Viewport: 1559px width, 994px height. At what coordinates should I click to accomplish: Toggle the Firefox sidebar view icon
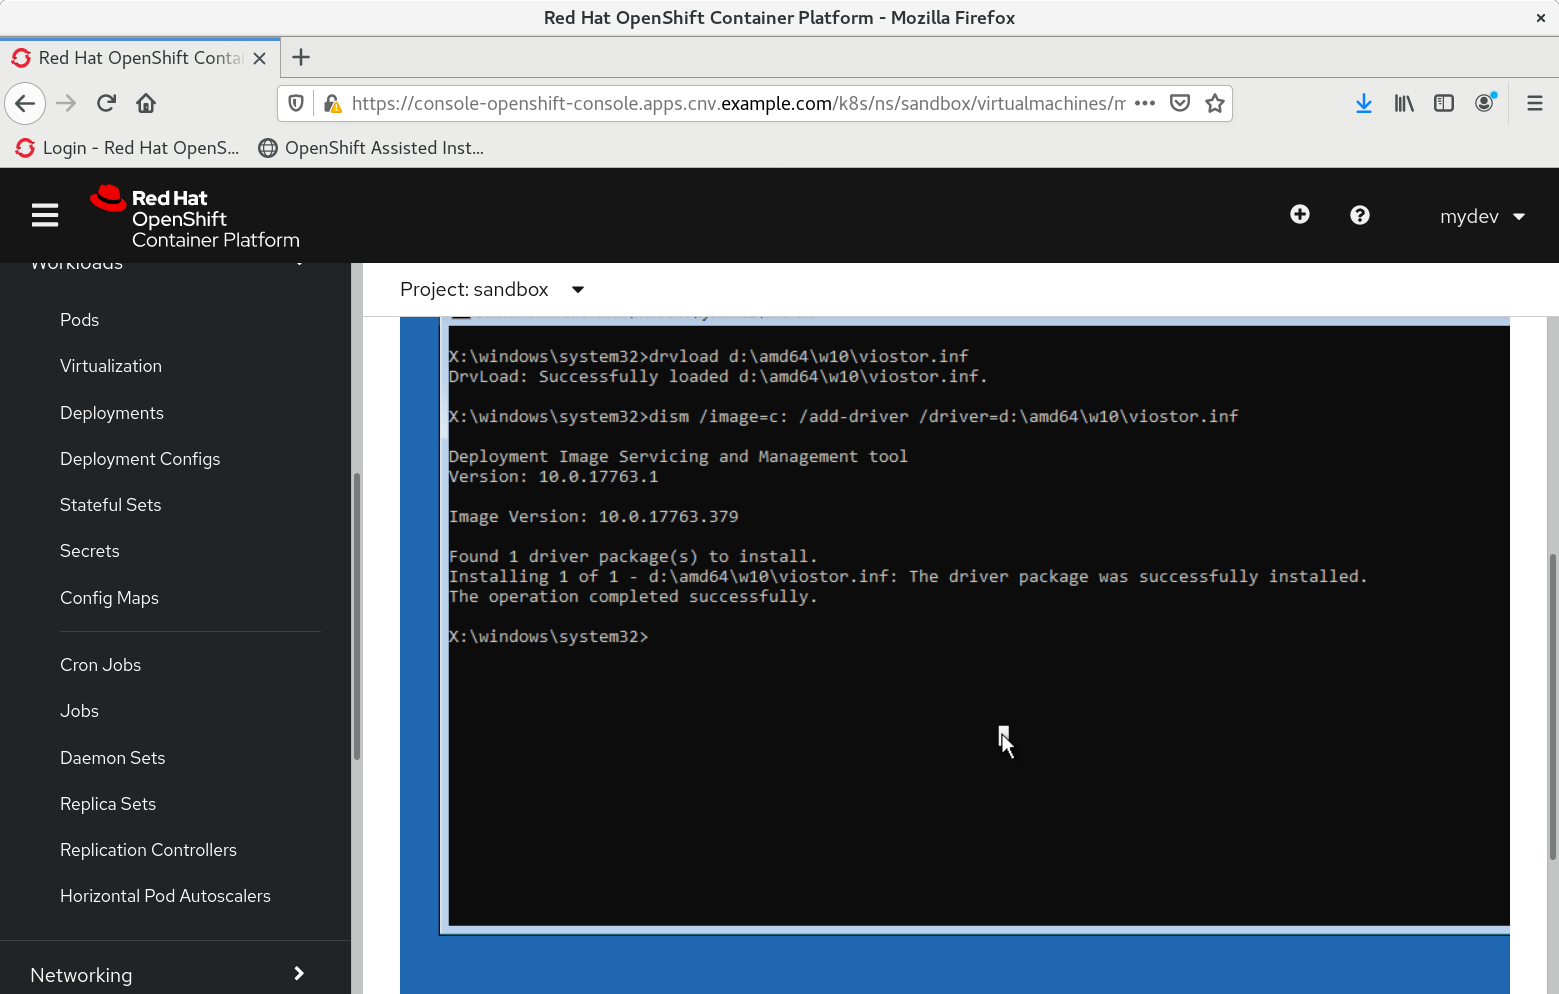pyautogui.click(x=1443, y=103)
